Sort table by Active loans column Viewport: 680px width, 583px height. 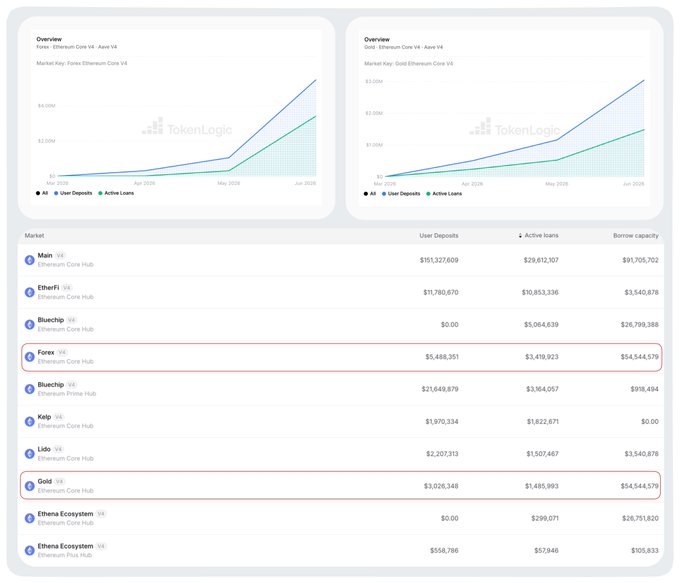pyautogui.click(x=541, y=236)
